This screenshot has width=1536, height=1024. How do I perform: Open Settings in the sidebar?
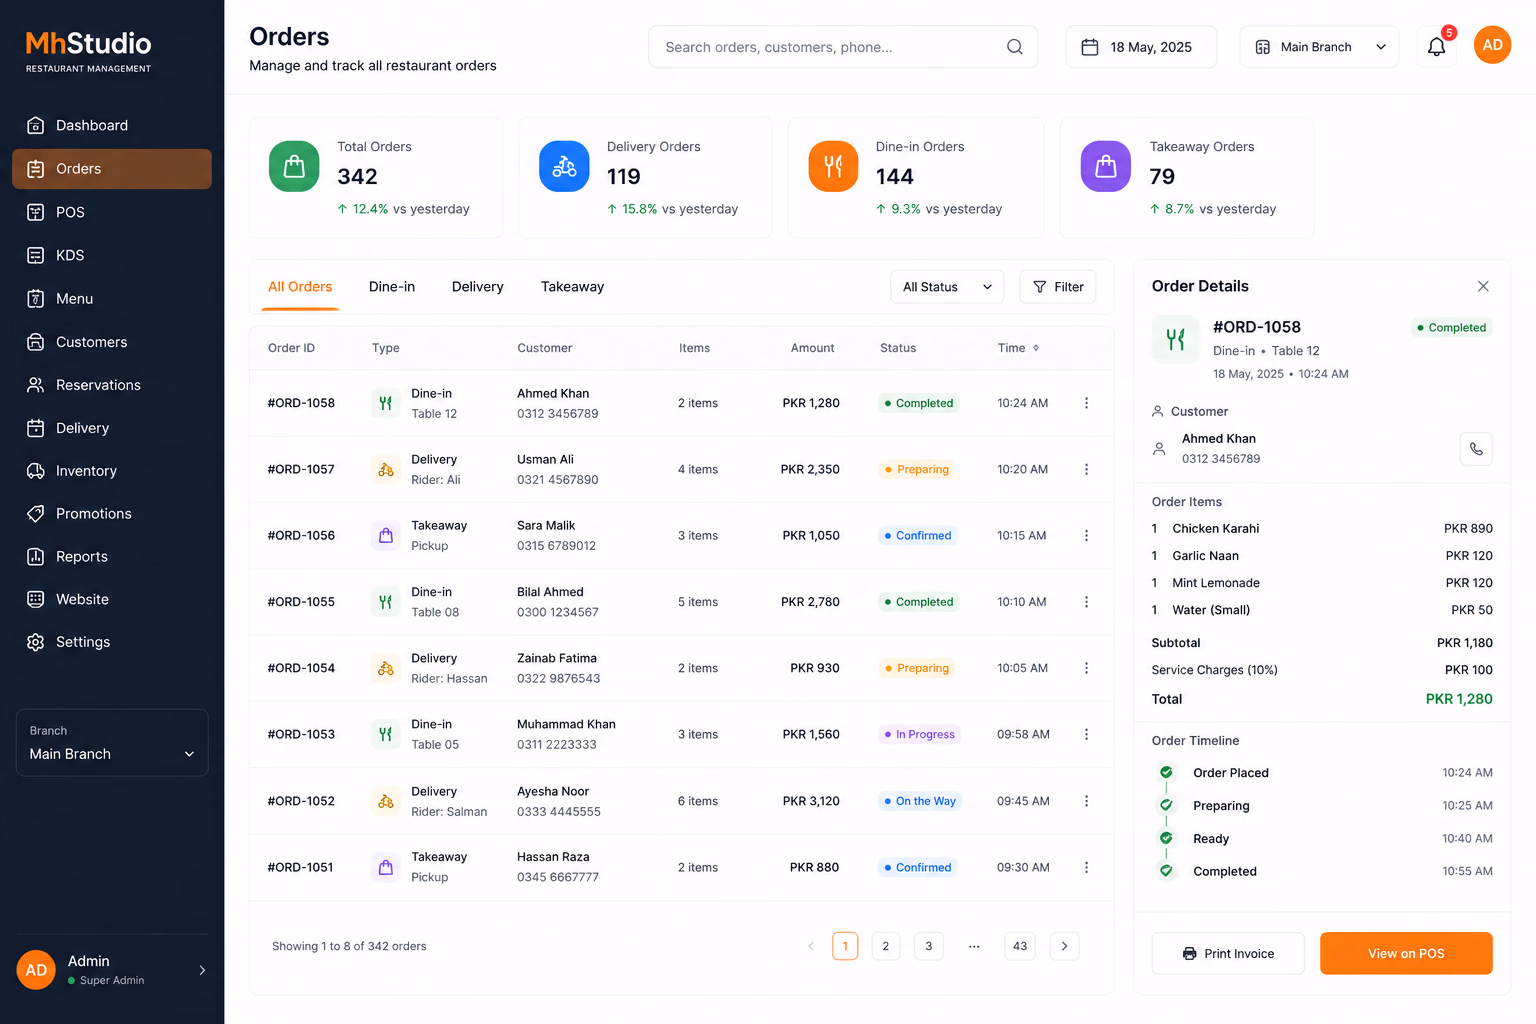pos(112,642)
